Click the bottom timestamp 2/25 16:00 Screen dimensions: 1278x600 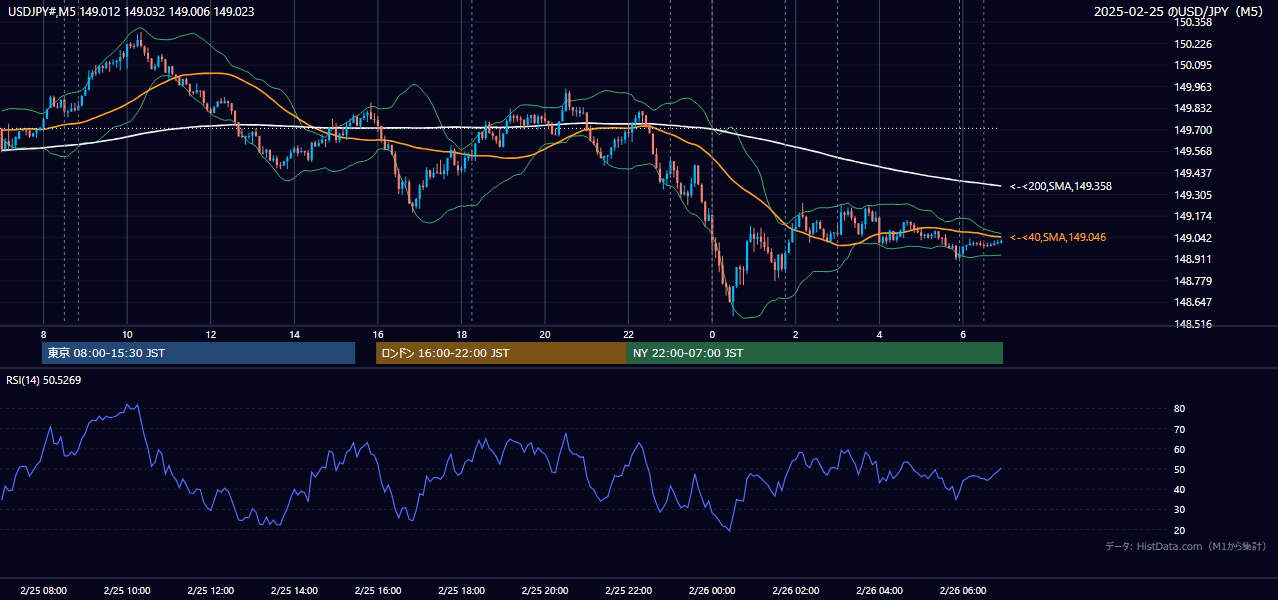[378, 591]
